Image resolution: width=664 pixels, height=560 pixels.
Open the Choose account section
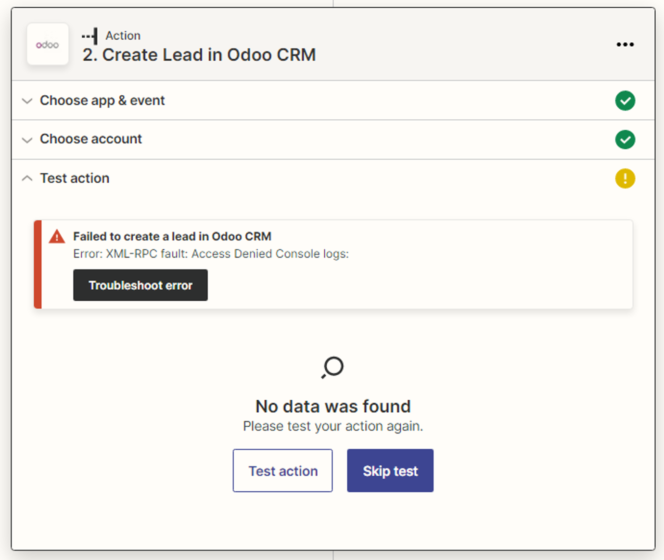coord(91,139)
